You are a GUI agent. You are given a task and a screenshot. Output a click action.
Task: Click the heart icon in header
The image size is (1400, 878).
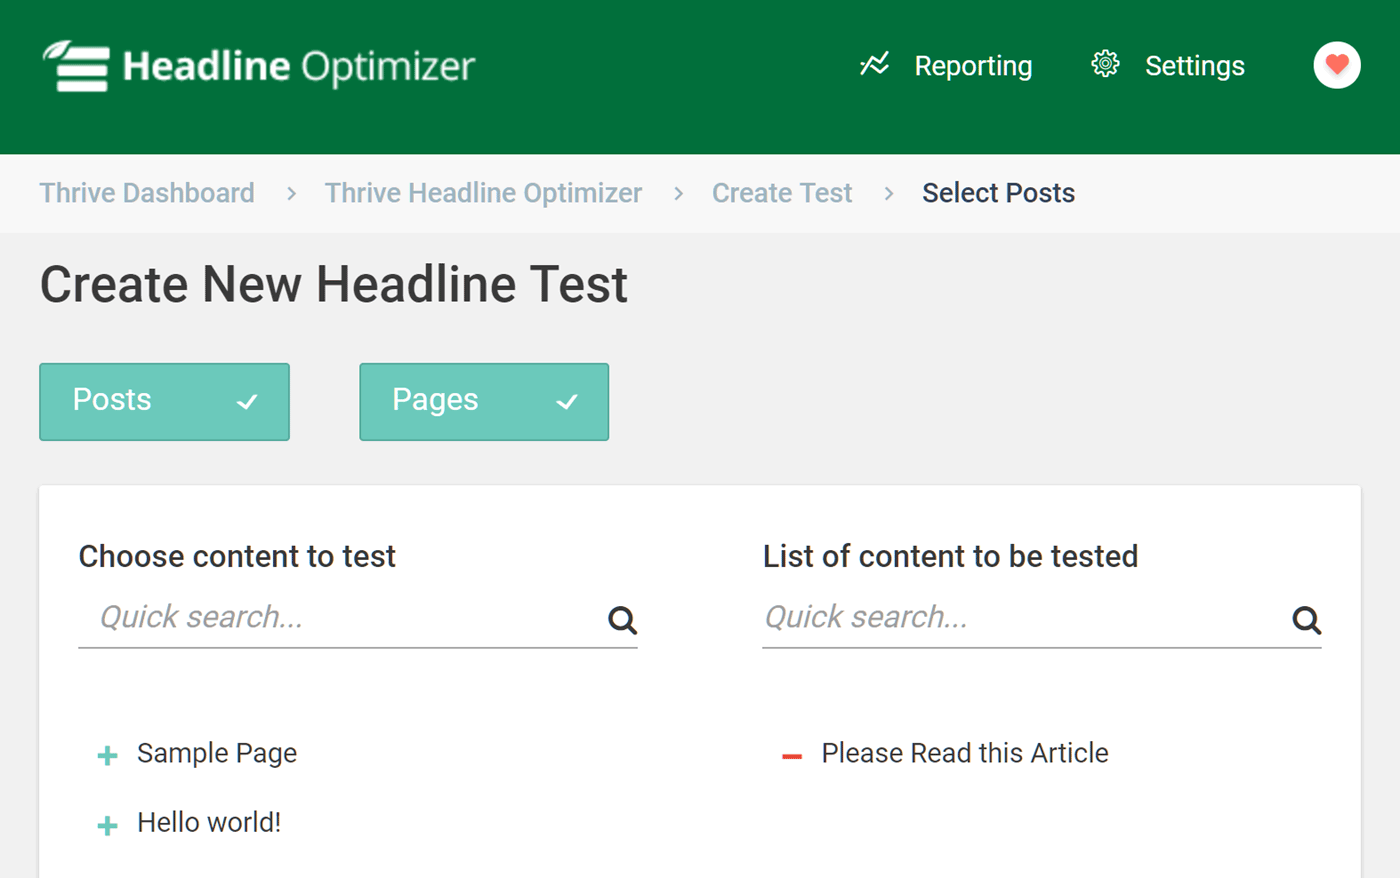point(1337,65)
